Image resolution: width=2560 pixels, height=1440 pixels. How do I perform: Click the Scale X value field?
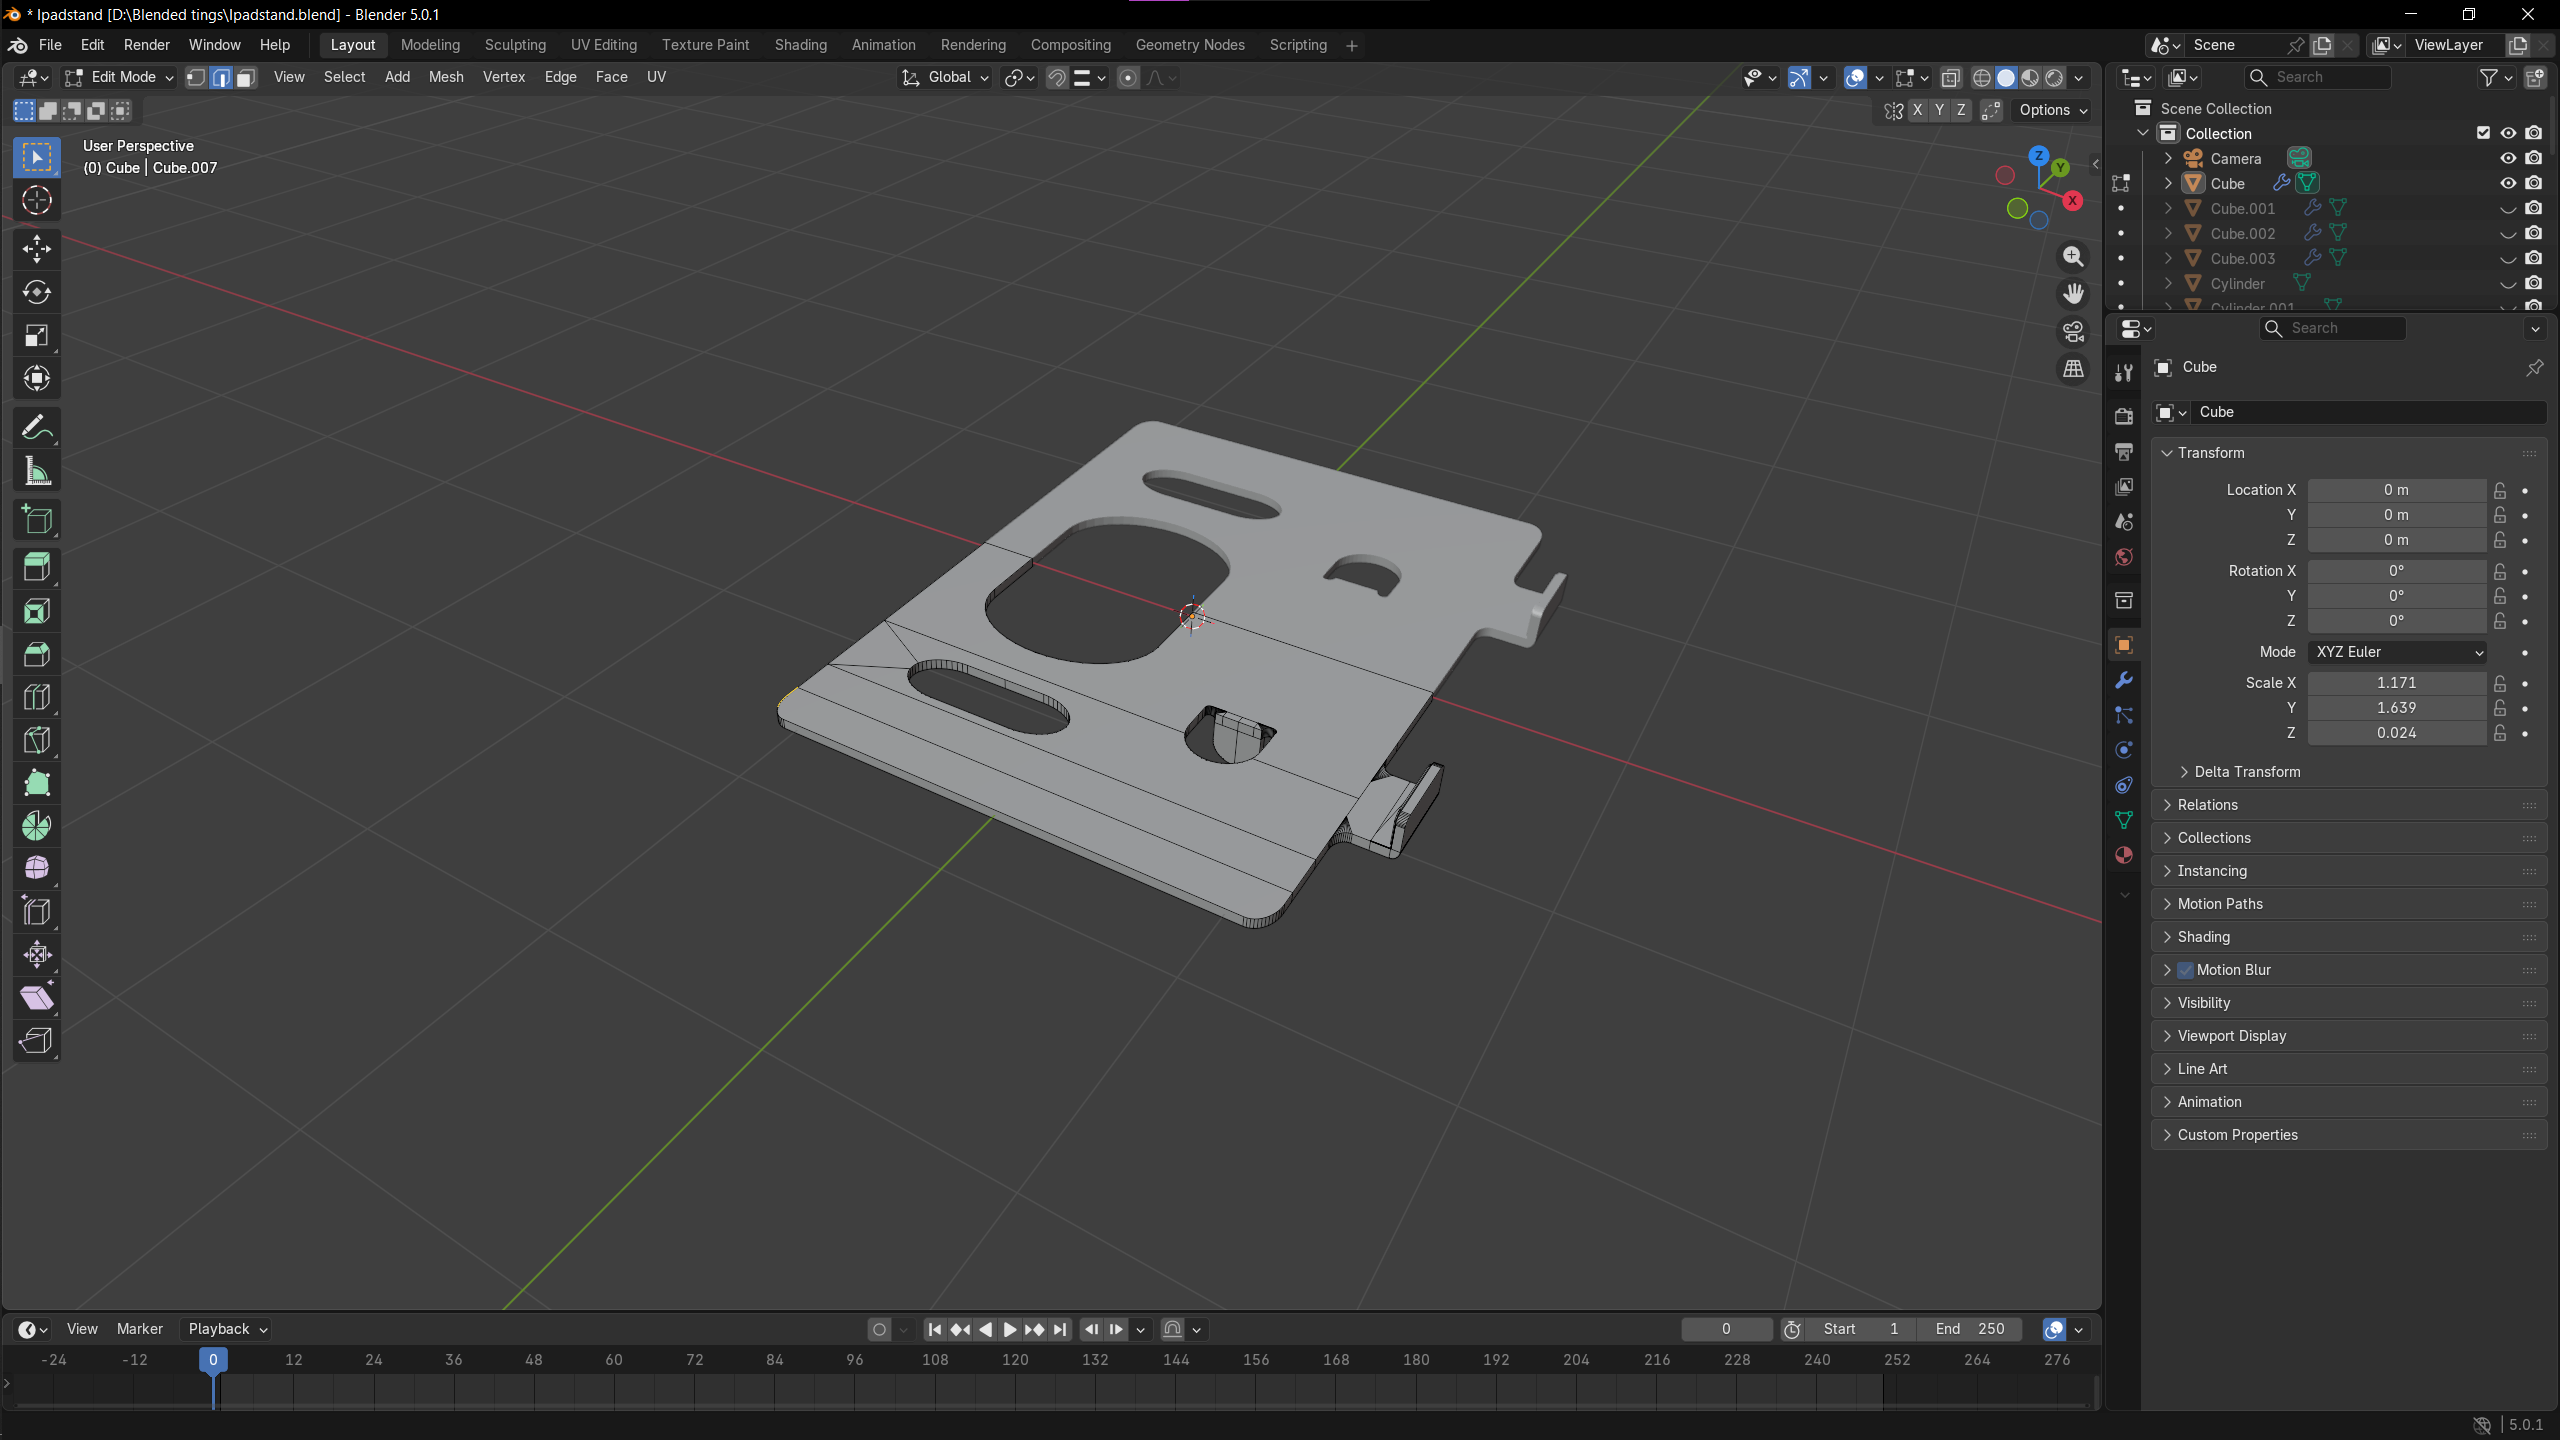pos(2396,683)
